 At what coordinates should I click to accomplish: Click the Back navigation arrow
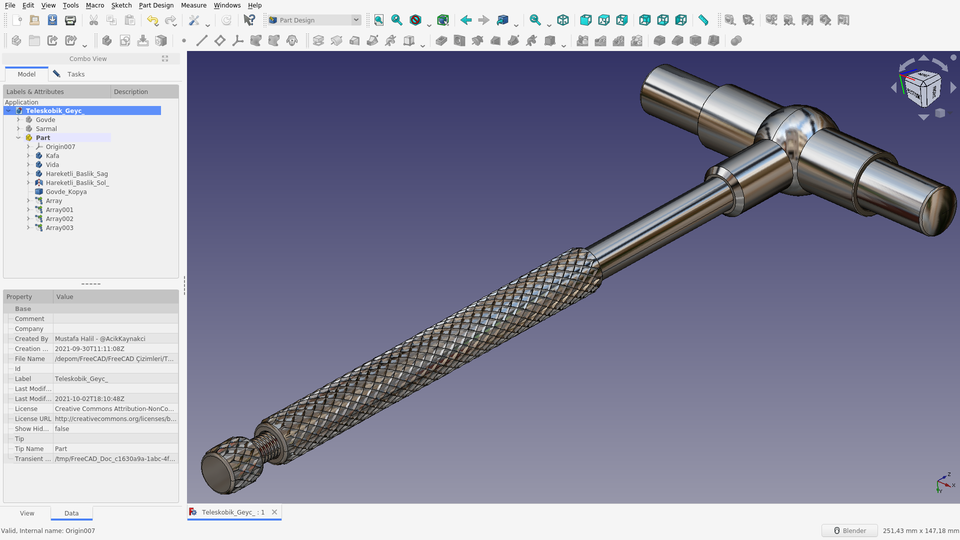(466, 20)
